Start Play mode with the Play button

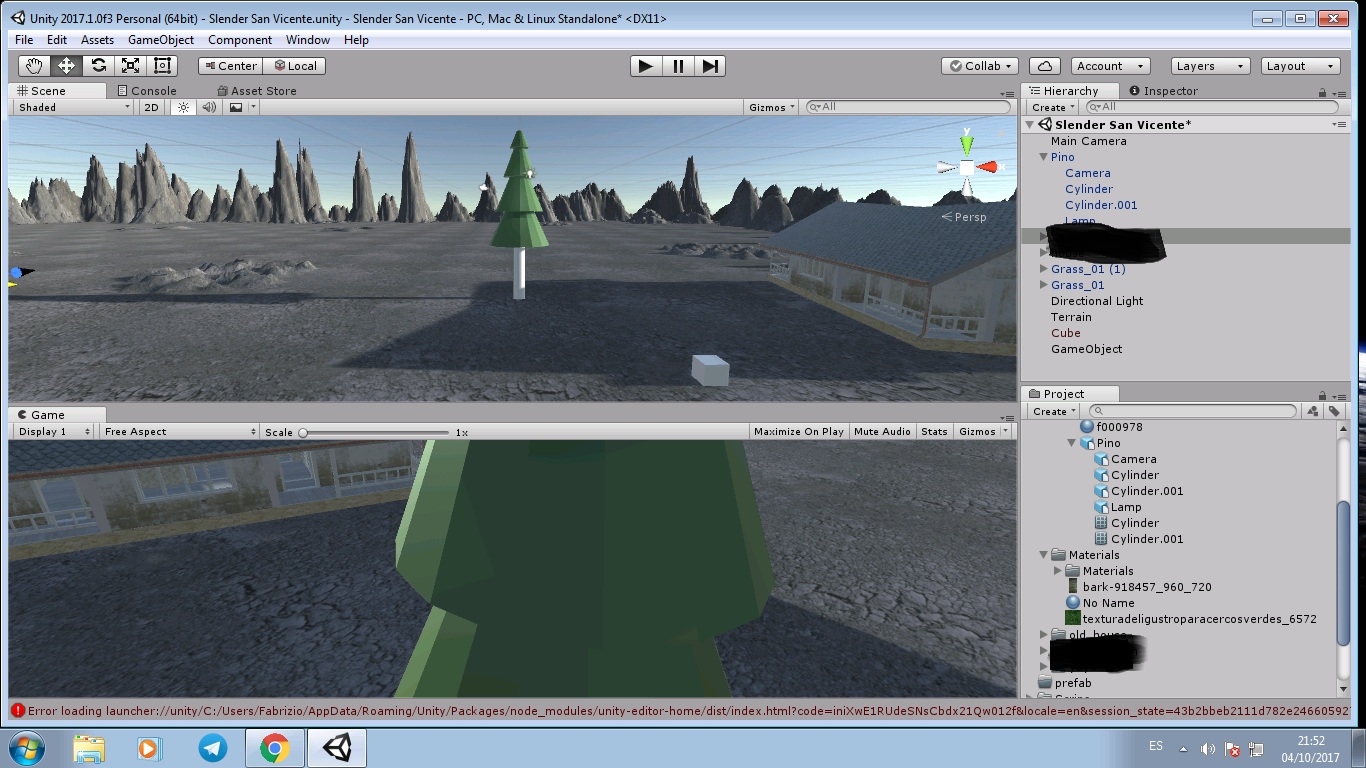(646, 66)
